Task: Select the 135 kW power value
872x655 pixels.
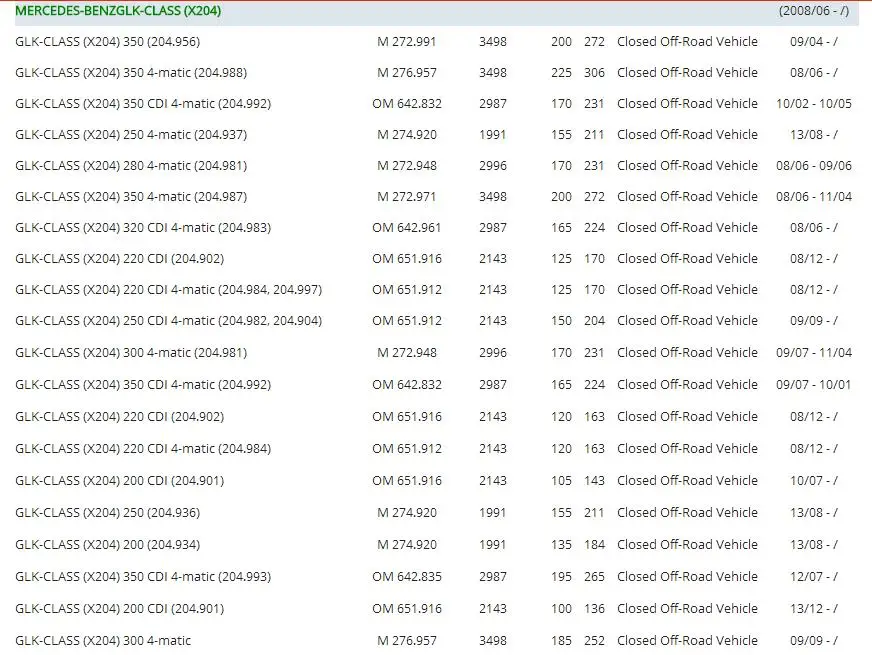Action: pyautogui.click(x=561, y=545)
